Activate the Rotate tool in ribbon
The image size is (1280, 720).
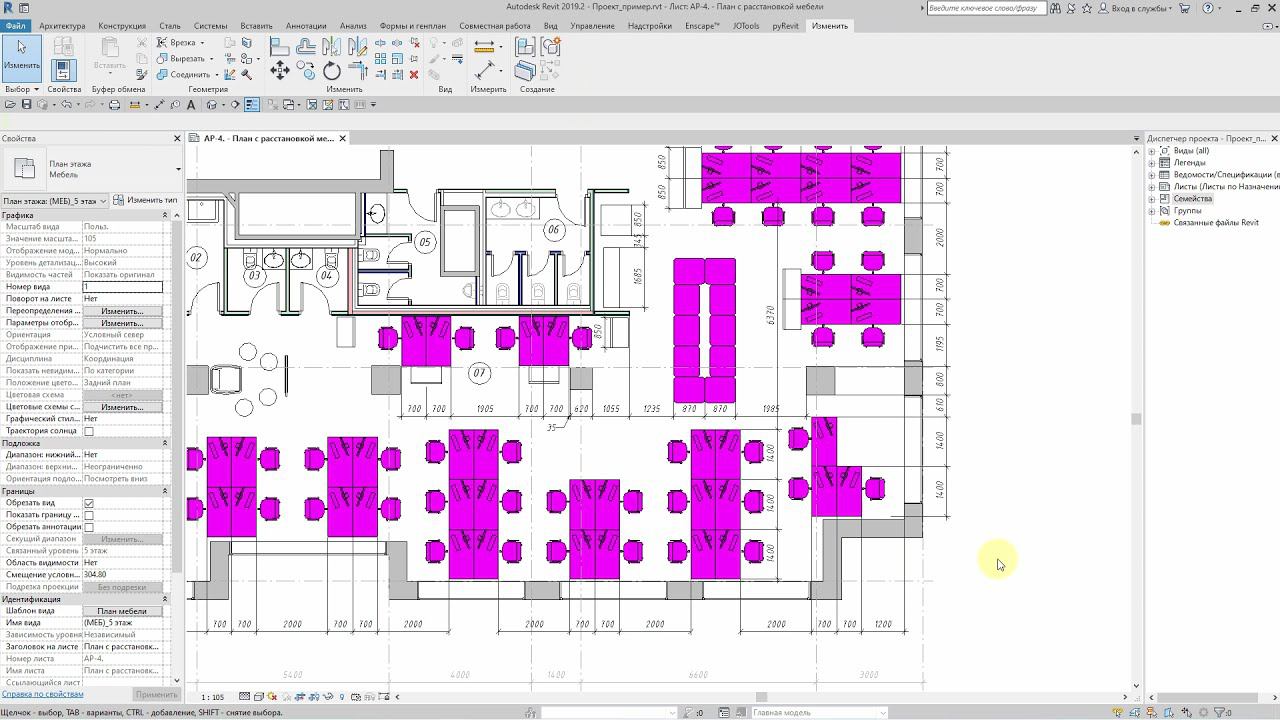[x=332, y=71]
